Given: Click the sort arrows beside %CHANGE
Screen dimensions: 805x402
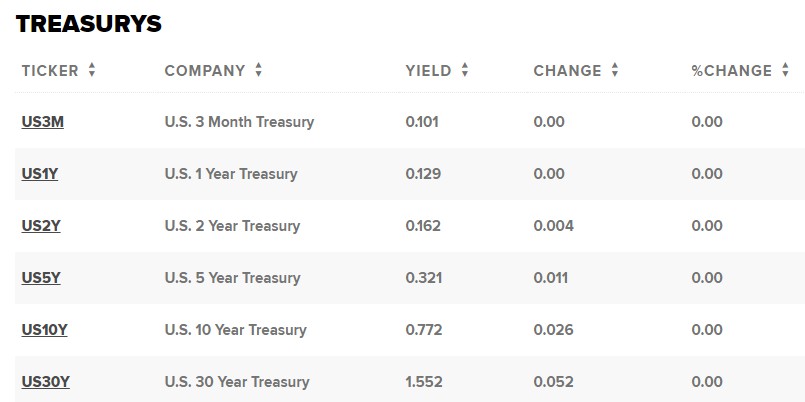Looking at the screenshot, I should pos(785,71).
